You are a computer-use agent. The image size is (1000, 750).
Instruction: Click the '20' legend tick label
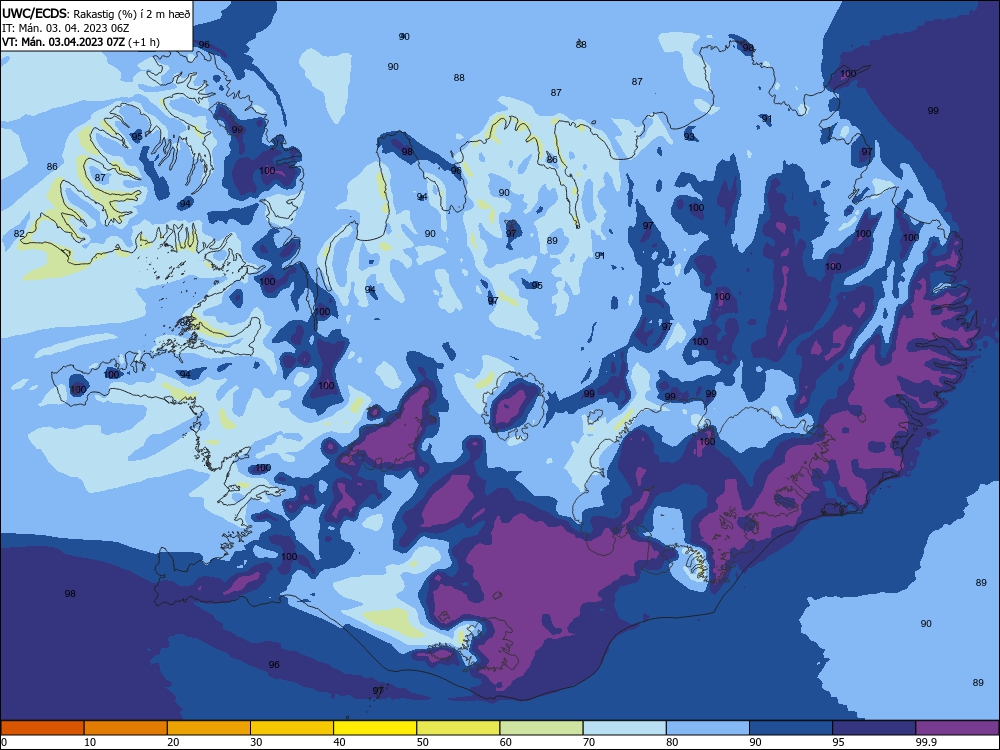click(173, 742)
